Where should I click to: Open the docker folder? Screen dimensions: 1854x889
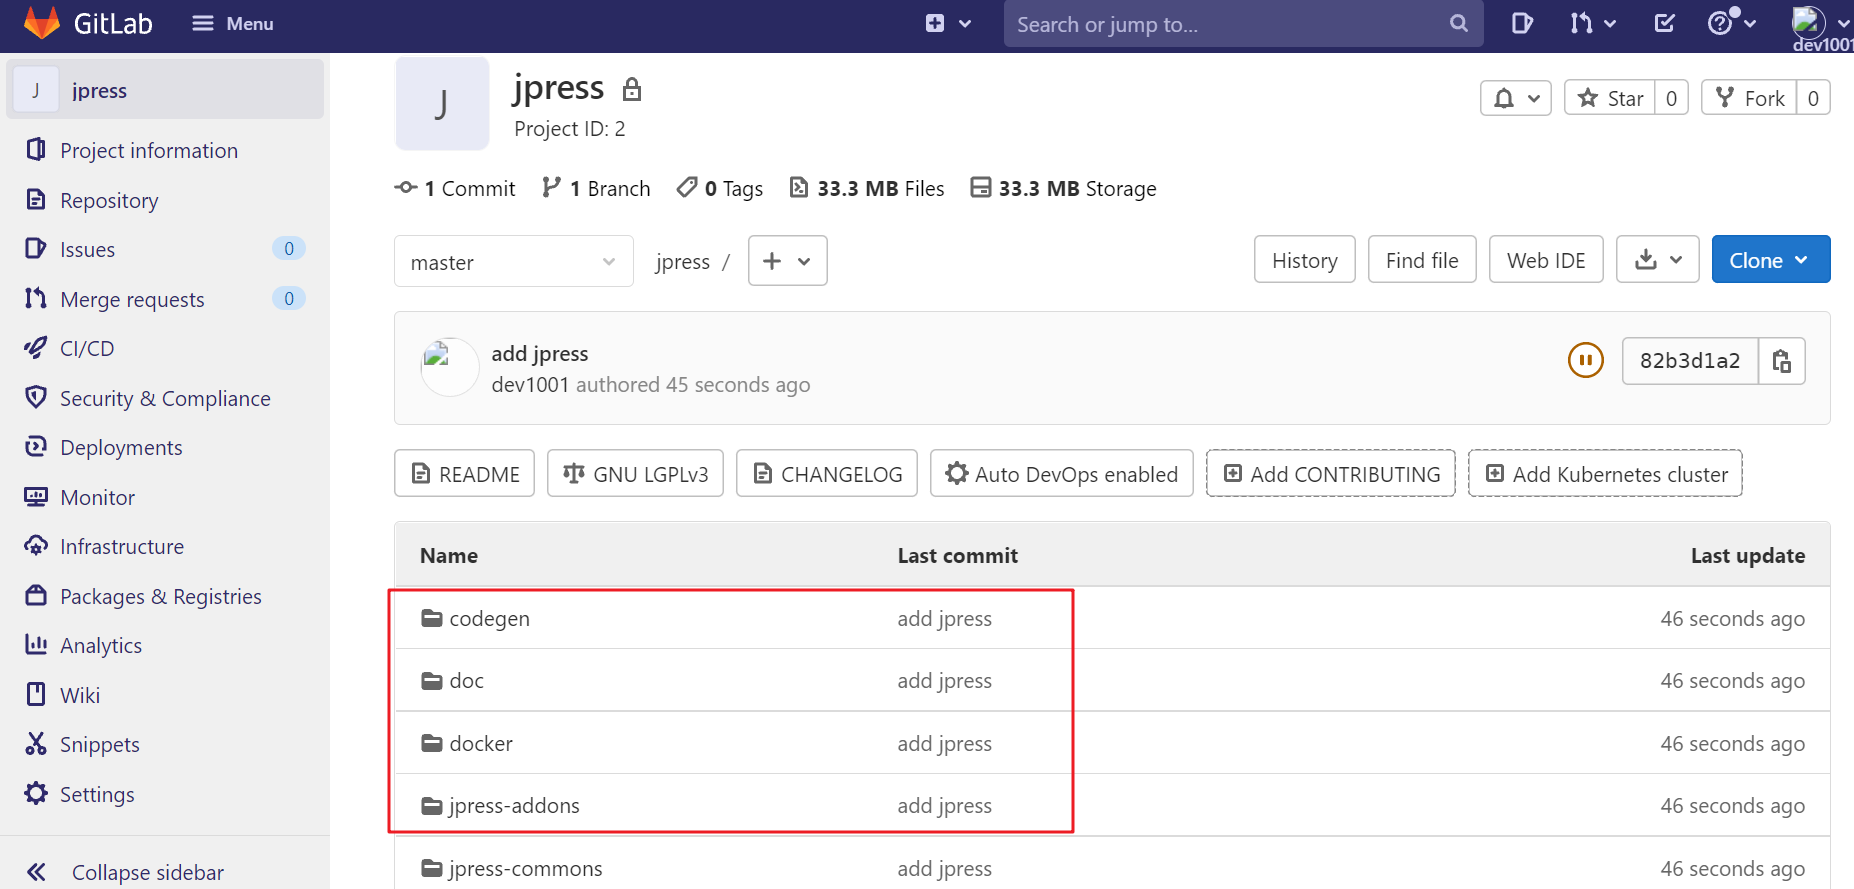tap(481, 743)
